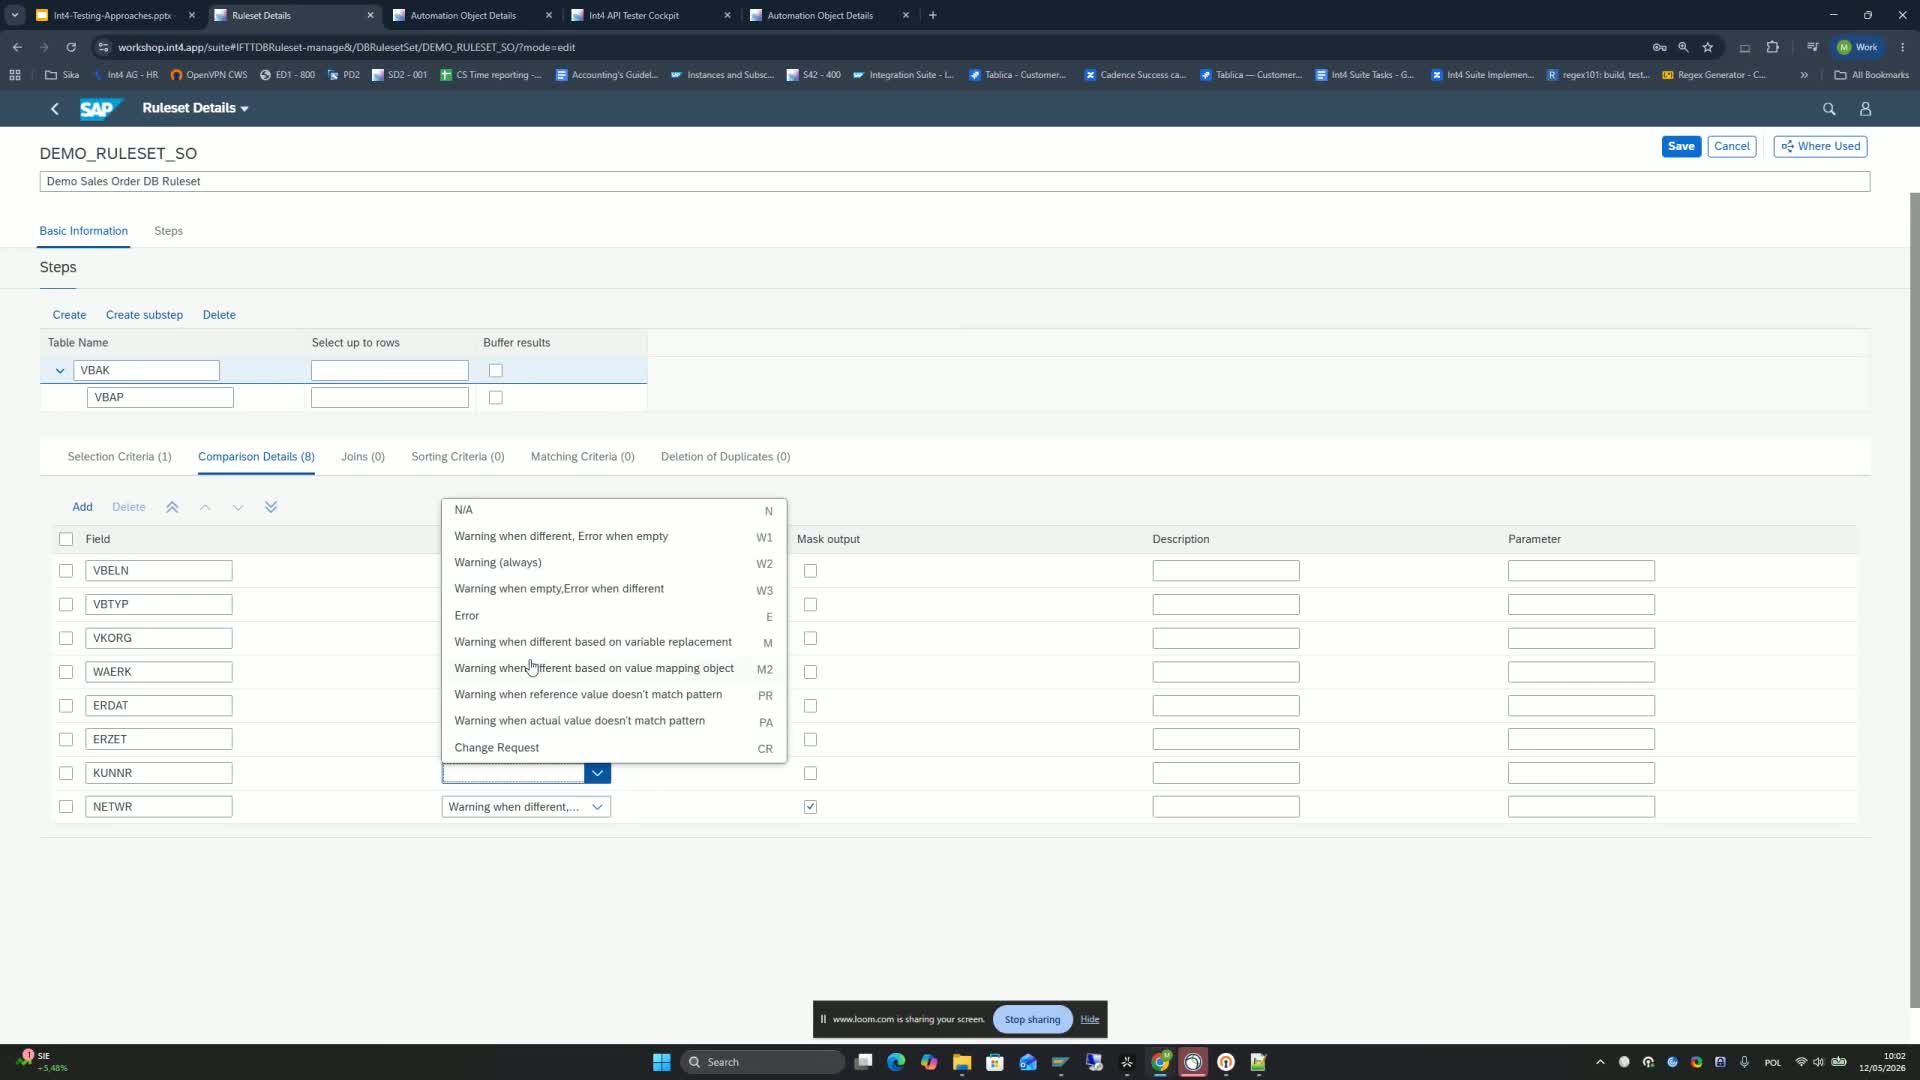Focus the ruleset description input field

click(x=954, y=181)
